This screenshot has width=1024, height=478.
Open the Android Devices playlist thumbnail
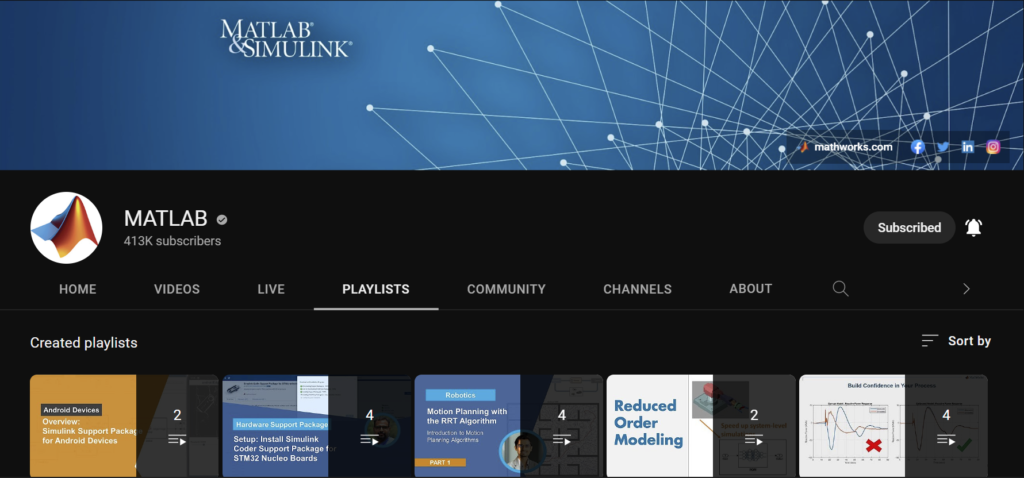pos(124,426)
